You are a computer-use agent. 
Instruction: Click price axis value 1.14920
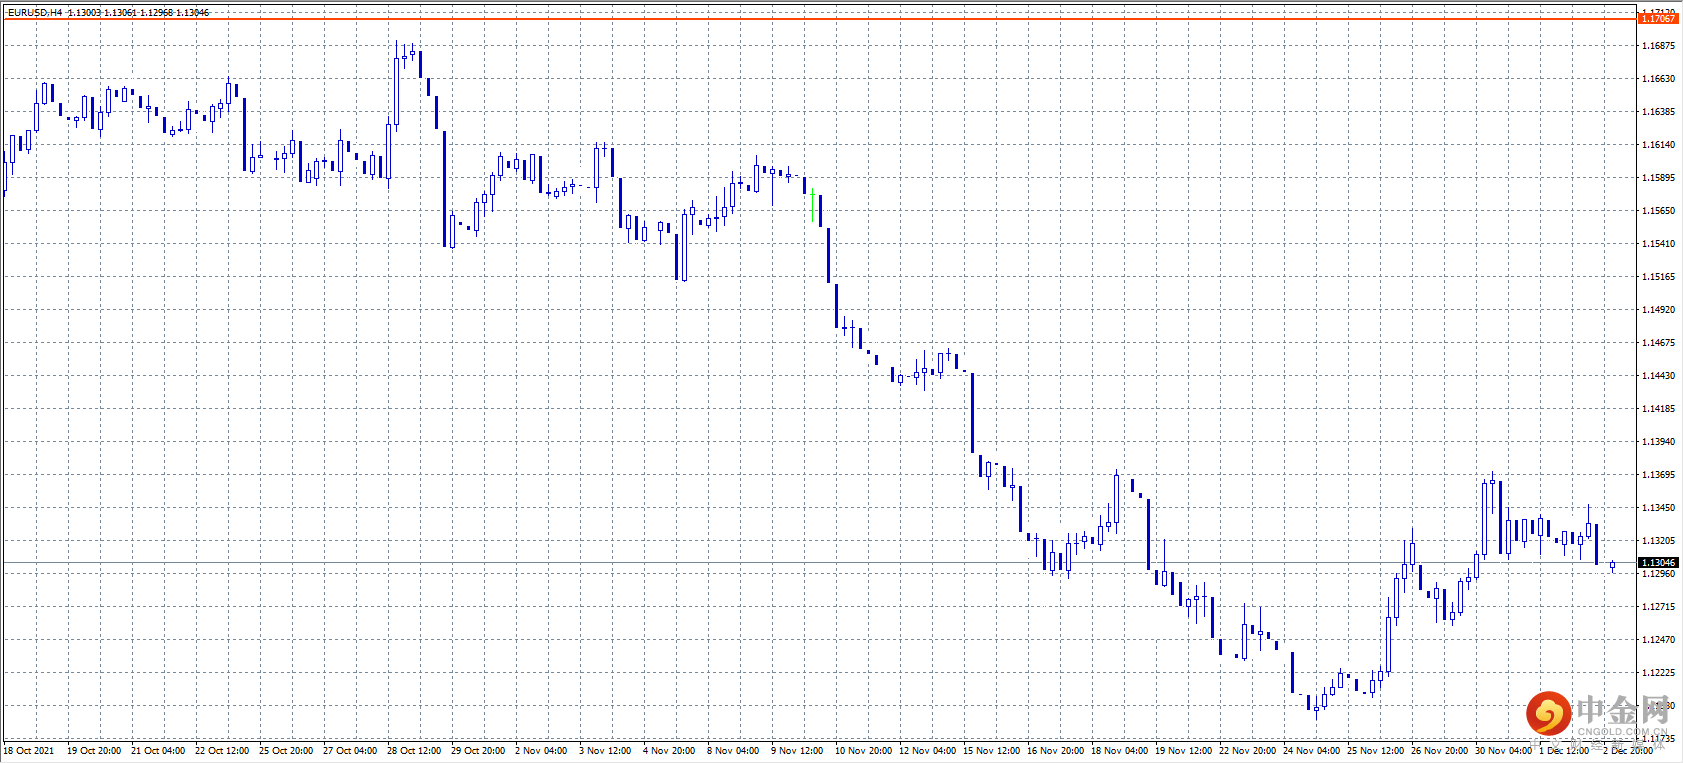click(x=1659, y=310)
